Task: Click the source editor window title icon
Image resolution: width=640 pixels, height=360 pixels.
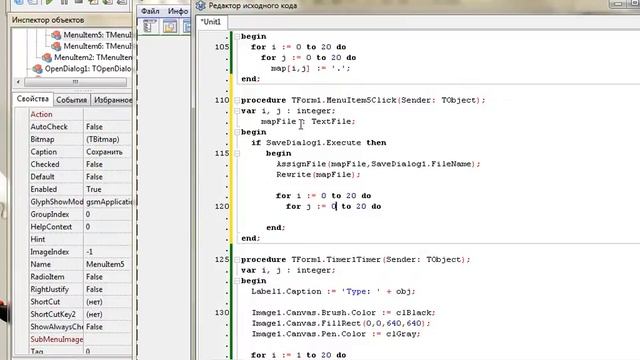Action: click(200, 6)
